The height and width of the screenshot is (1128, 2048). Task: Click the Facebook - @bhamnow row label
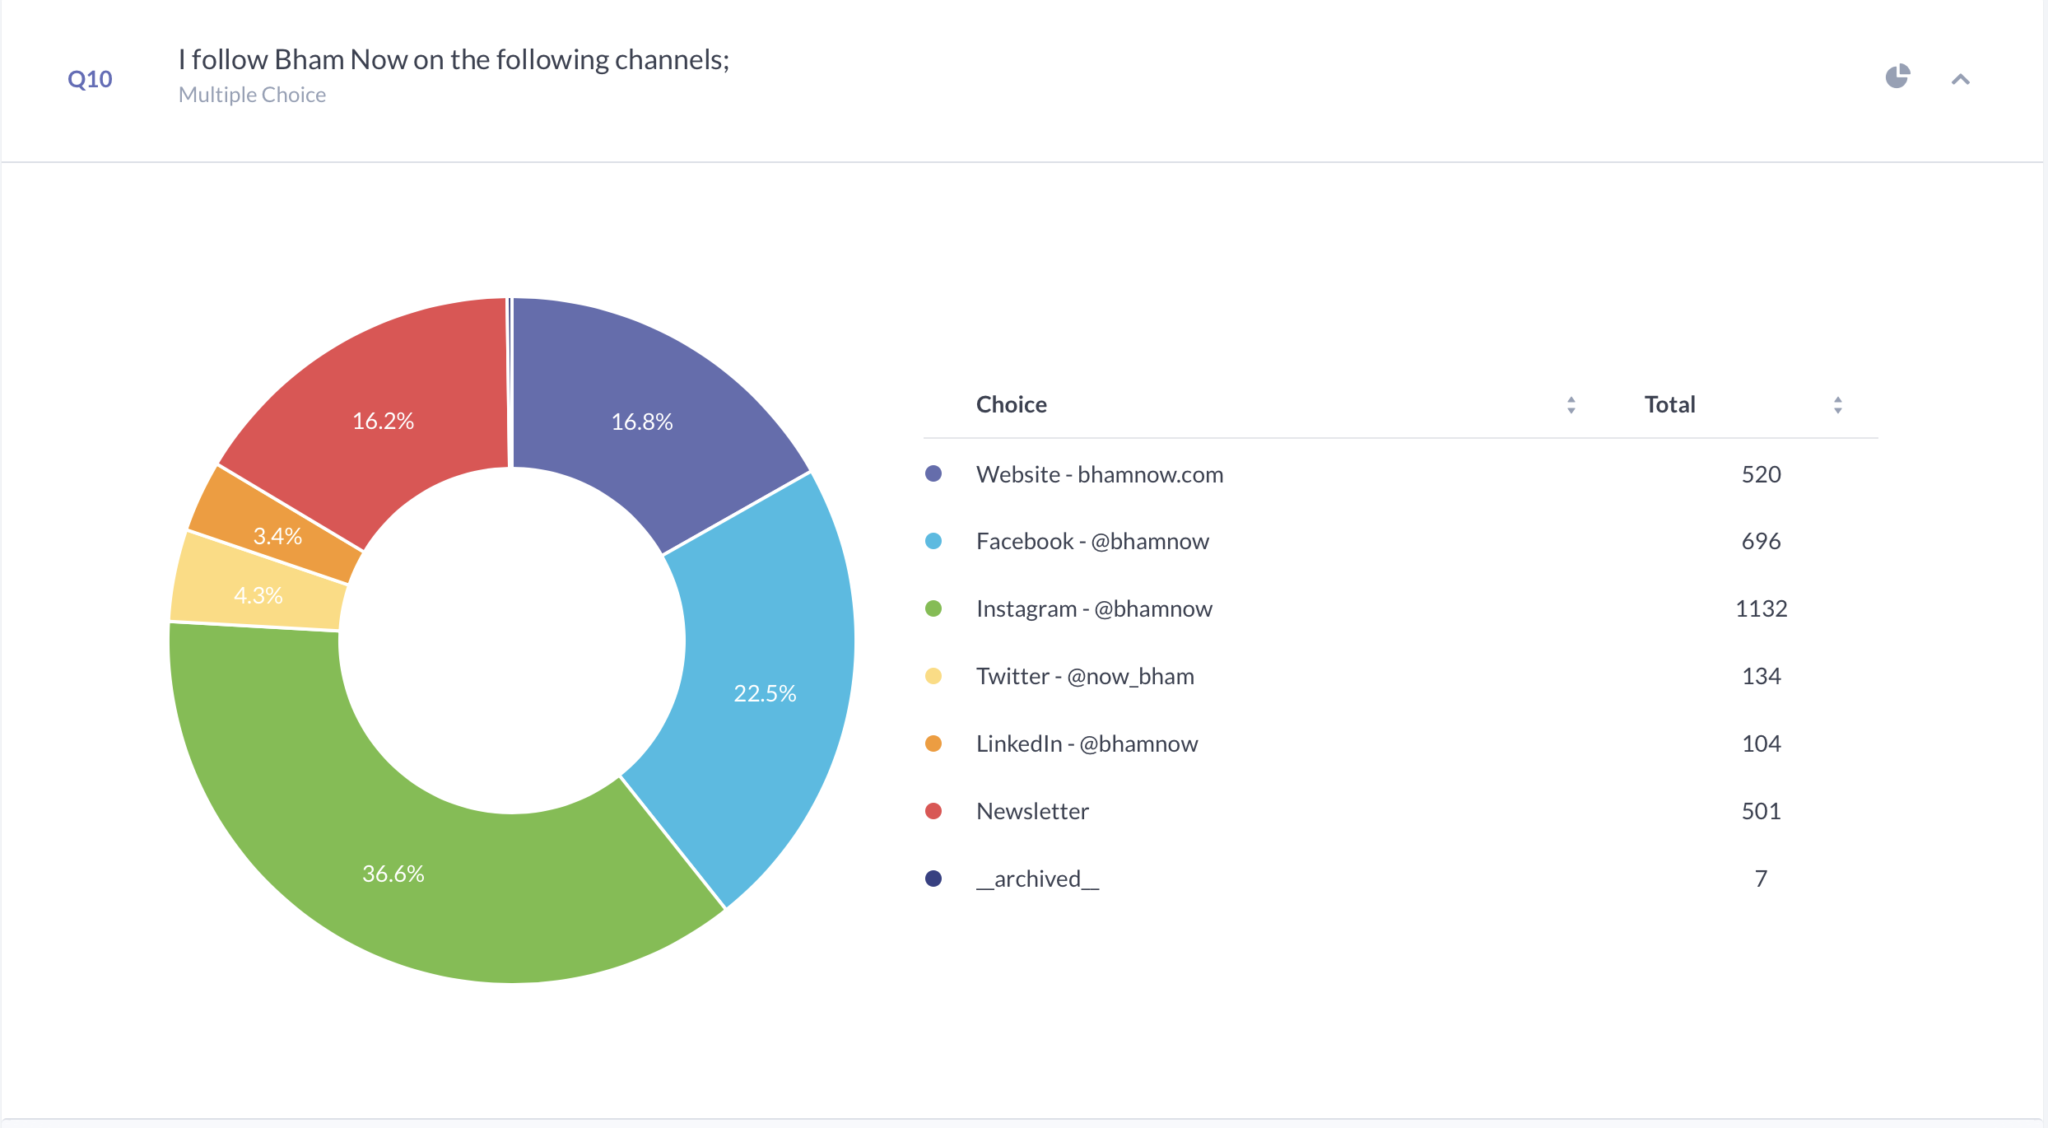(1092, 541)
